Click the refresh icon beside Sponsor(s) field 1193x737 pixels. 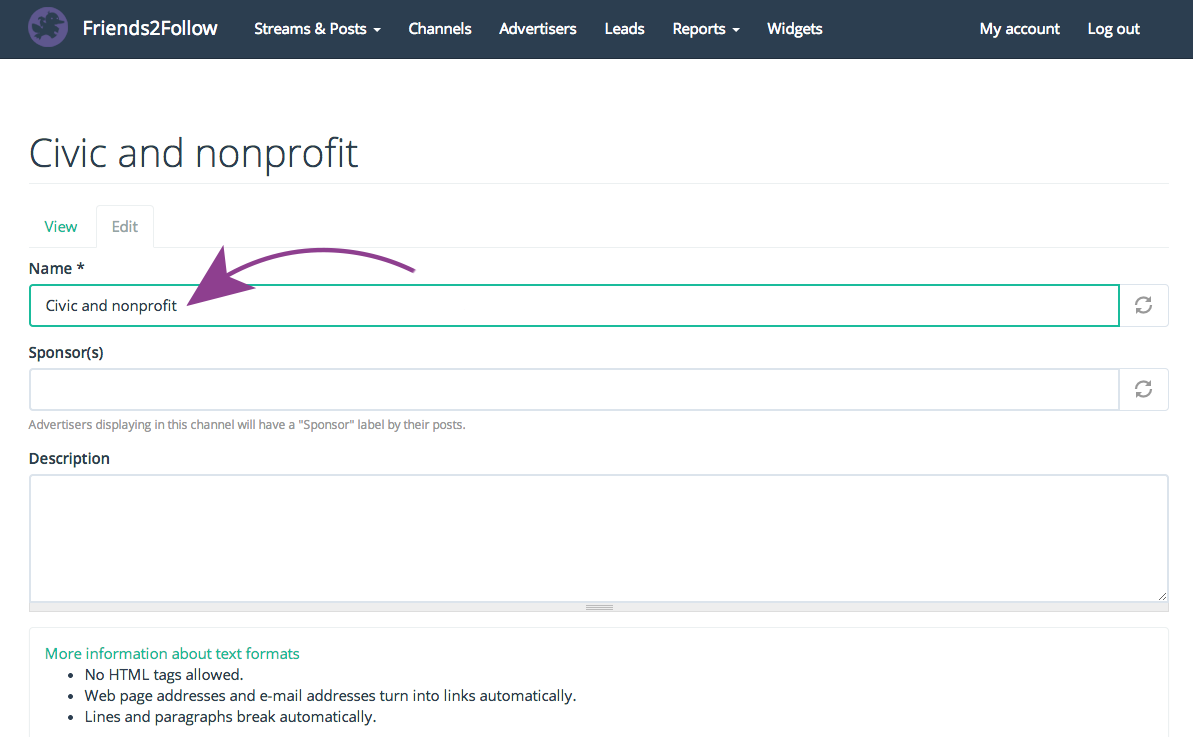click(1143, 389)
